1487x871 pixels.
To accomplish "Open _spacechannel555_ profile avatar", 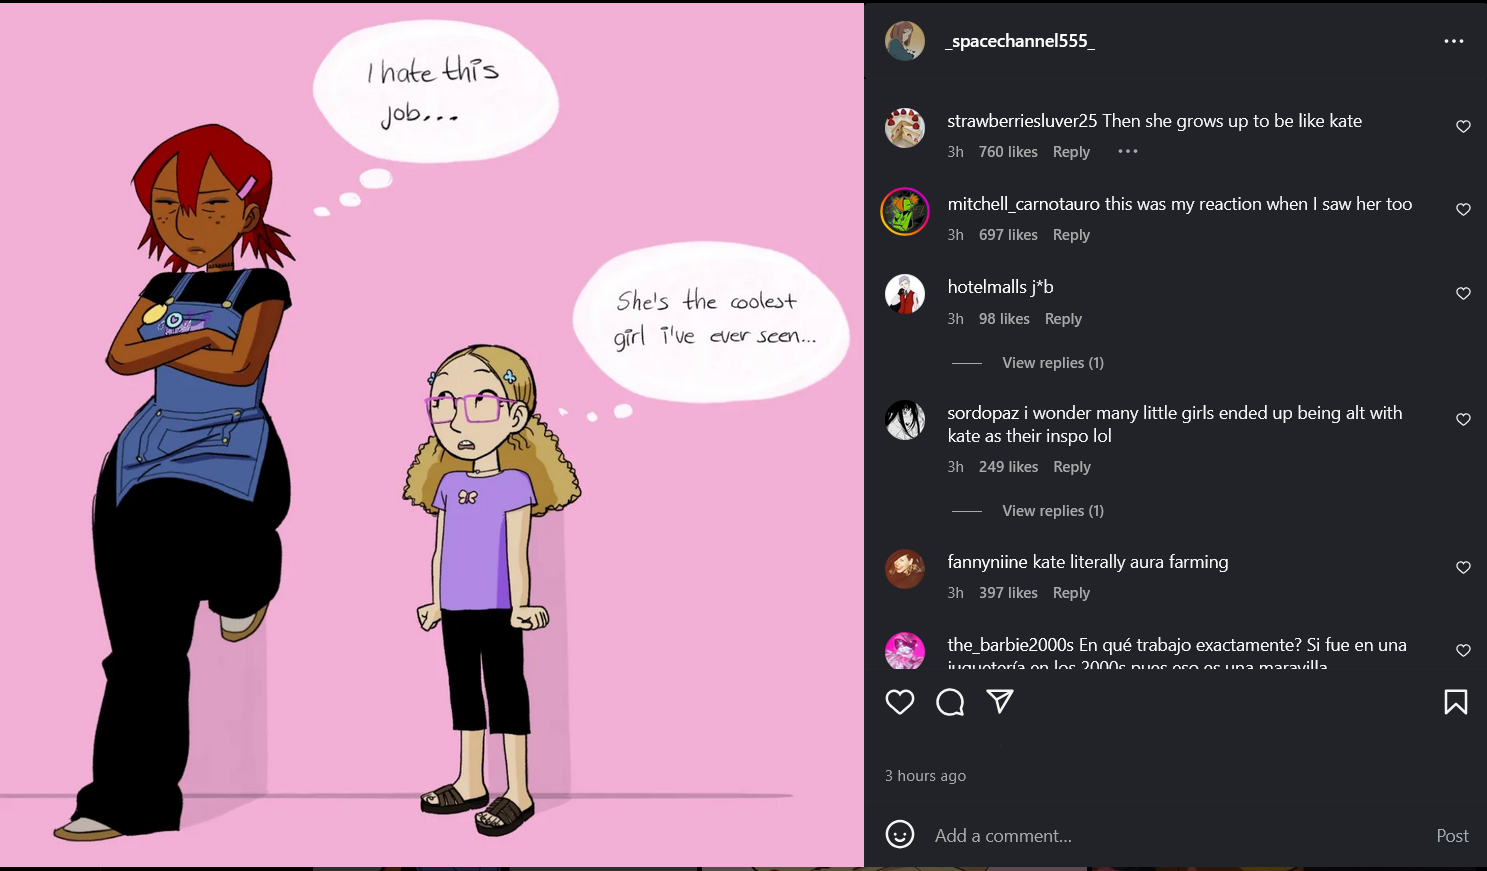I will click(x=905, y=41).
